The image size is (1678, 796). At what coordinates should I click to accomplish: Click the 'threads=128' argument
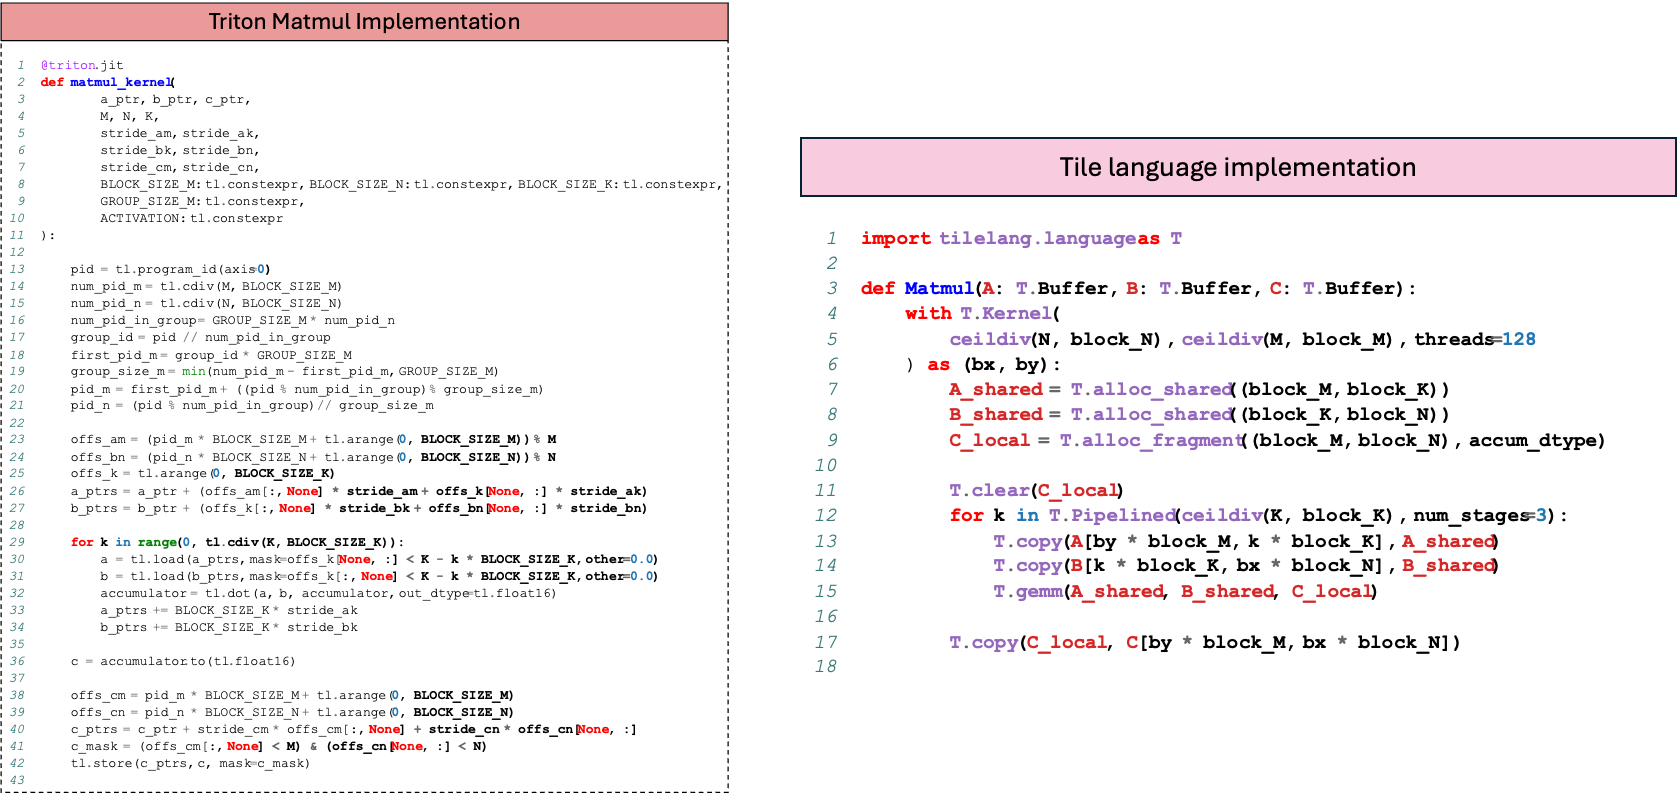[x=1475, y=339]
